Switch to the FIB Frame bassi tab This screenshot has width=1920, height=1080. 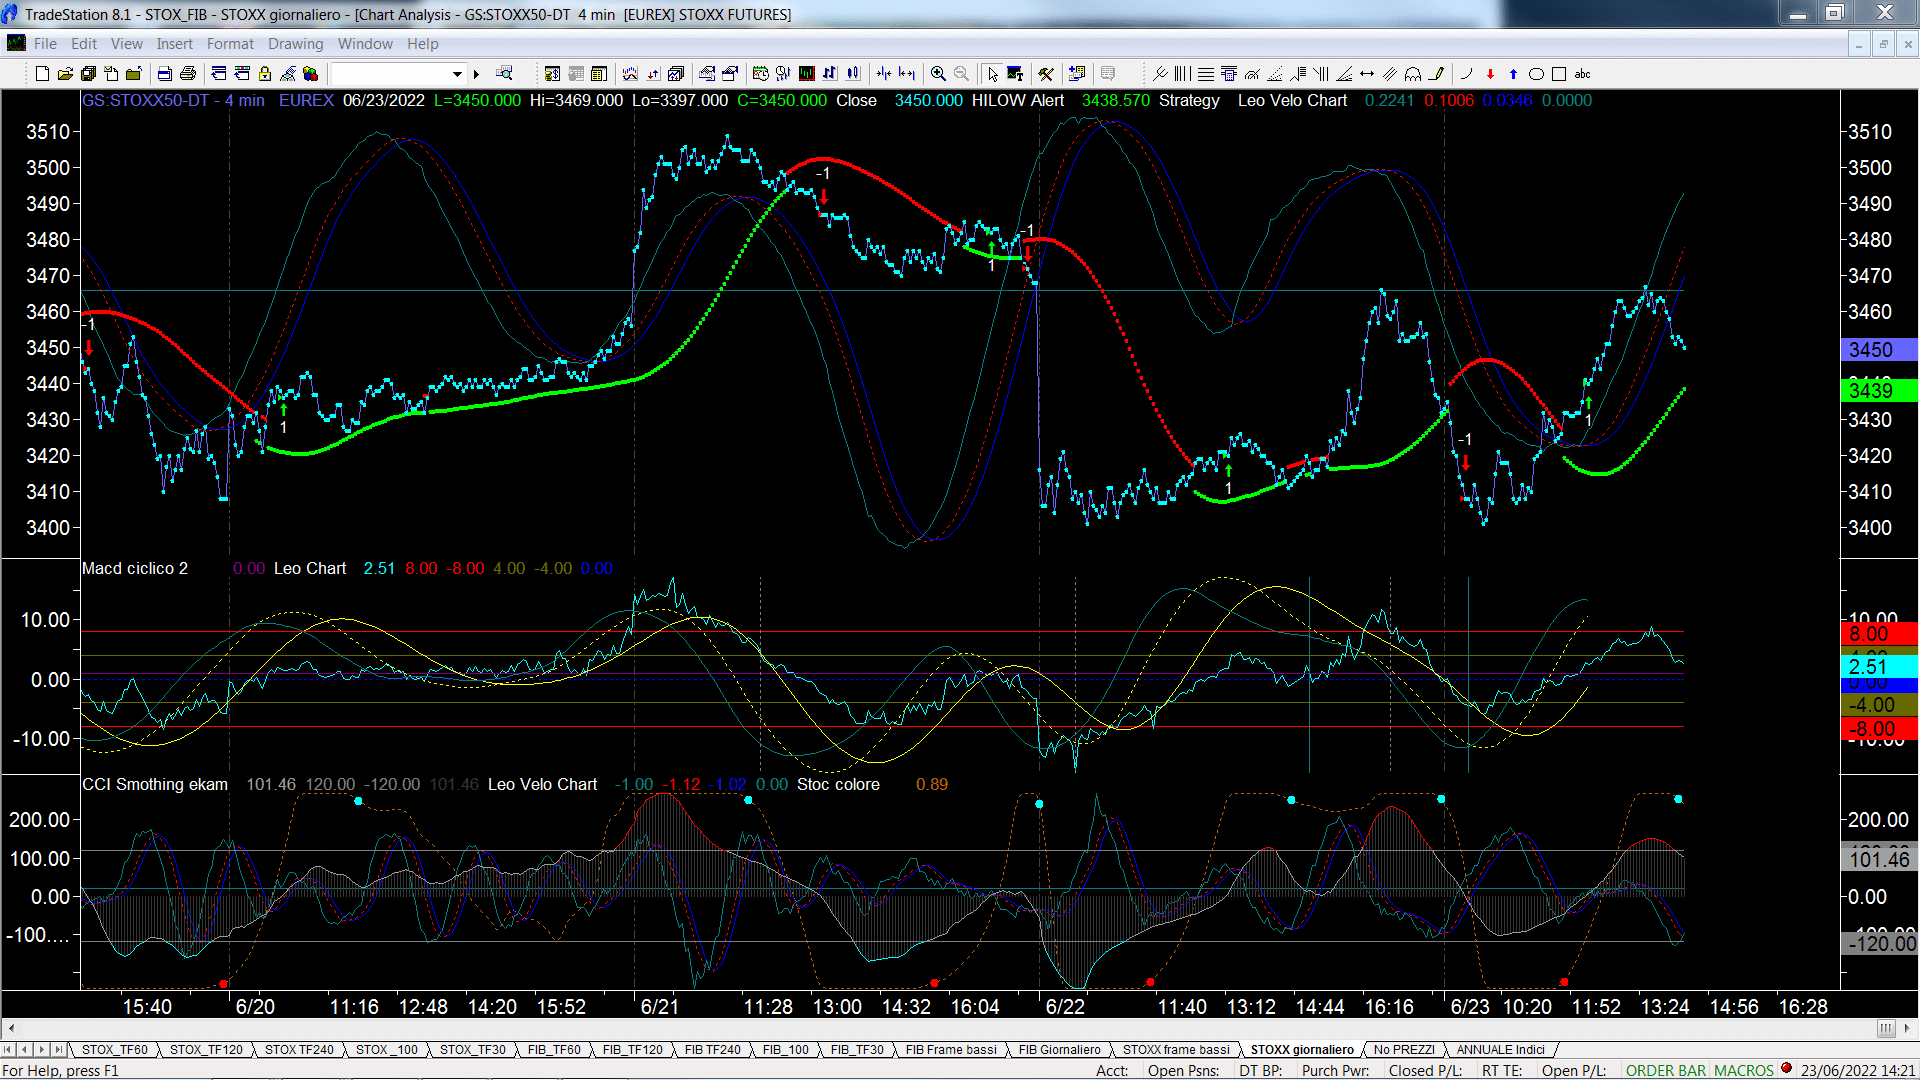coord(951,1050)
